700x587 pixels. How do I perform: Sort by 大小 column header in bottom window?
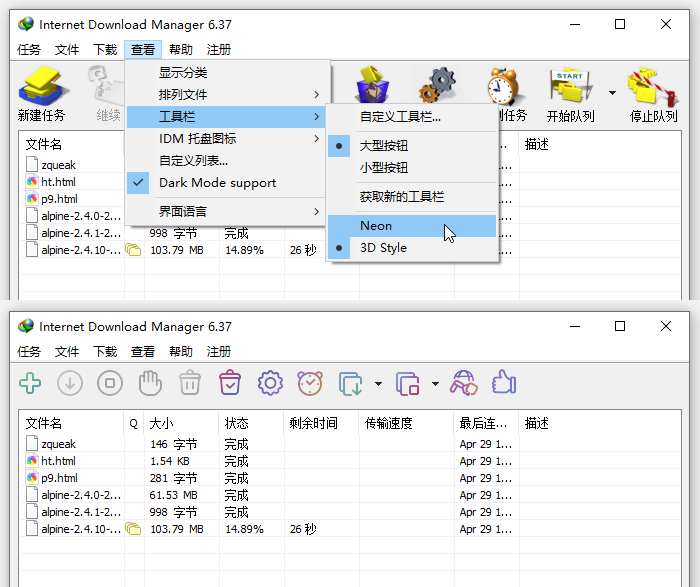(x=181, y=423)
